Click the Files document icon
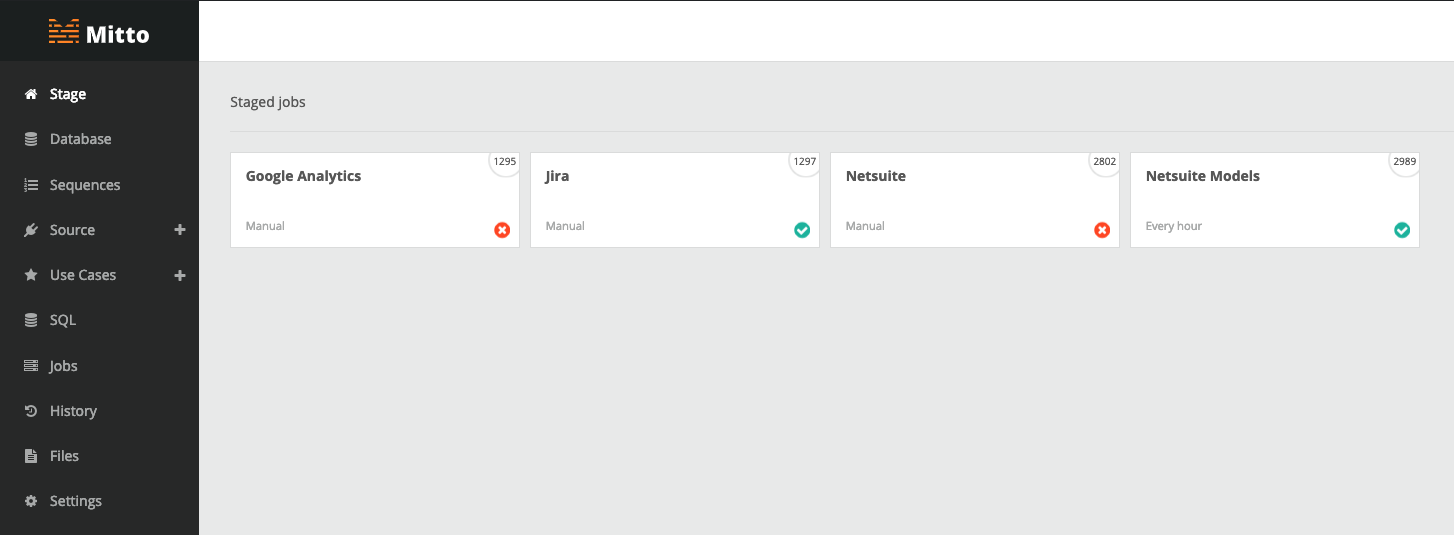The height and width of the screenshot is (535, 1454). pyautogui.click(x=31, y=456)
